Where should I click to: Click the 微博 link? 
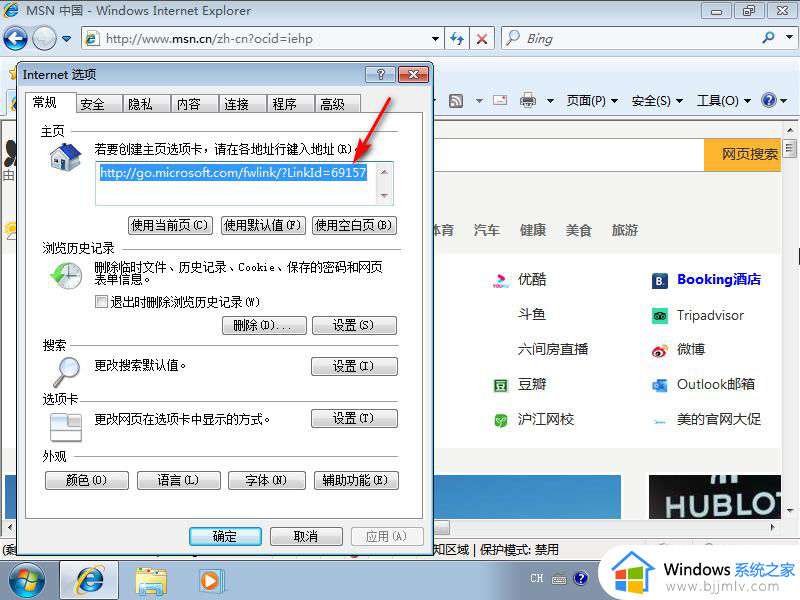pos(691,349)
